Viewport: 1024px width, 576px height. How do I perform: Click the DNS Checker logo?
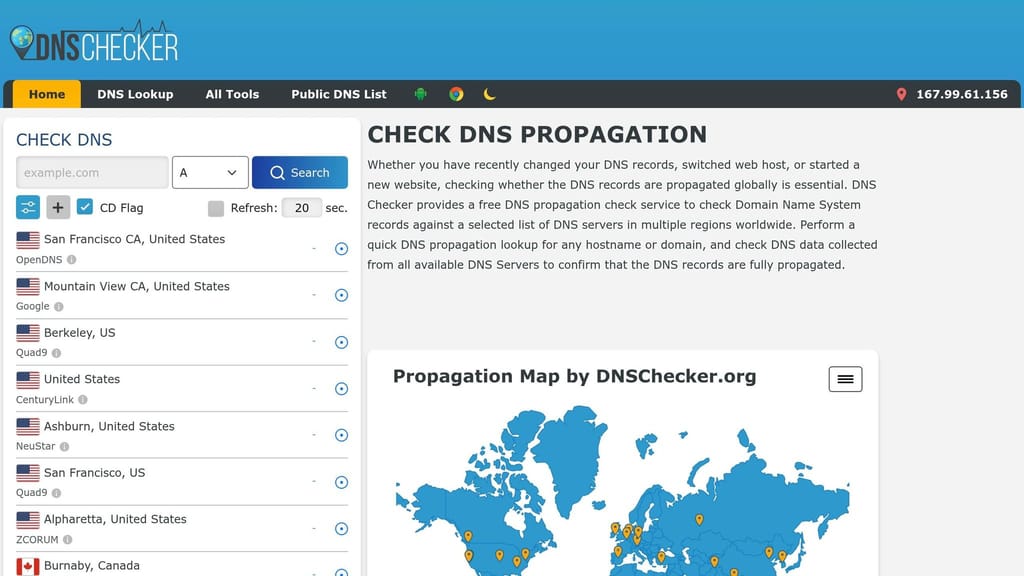94,42
